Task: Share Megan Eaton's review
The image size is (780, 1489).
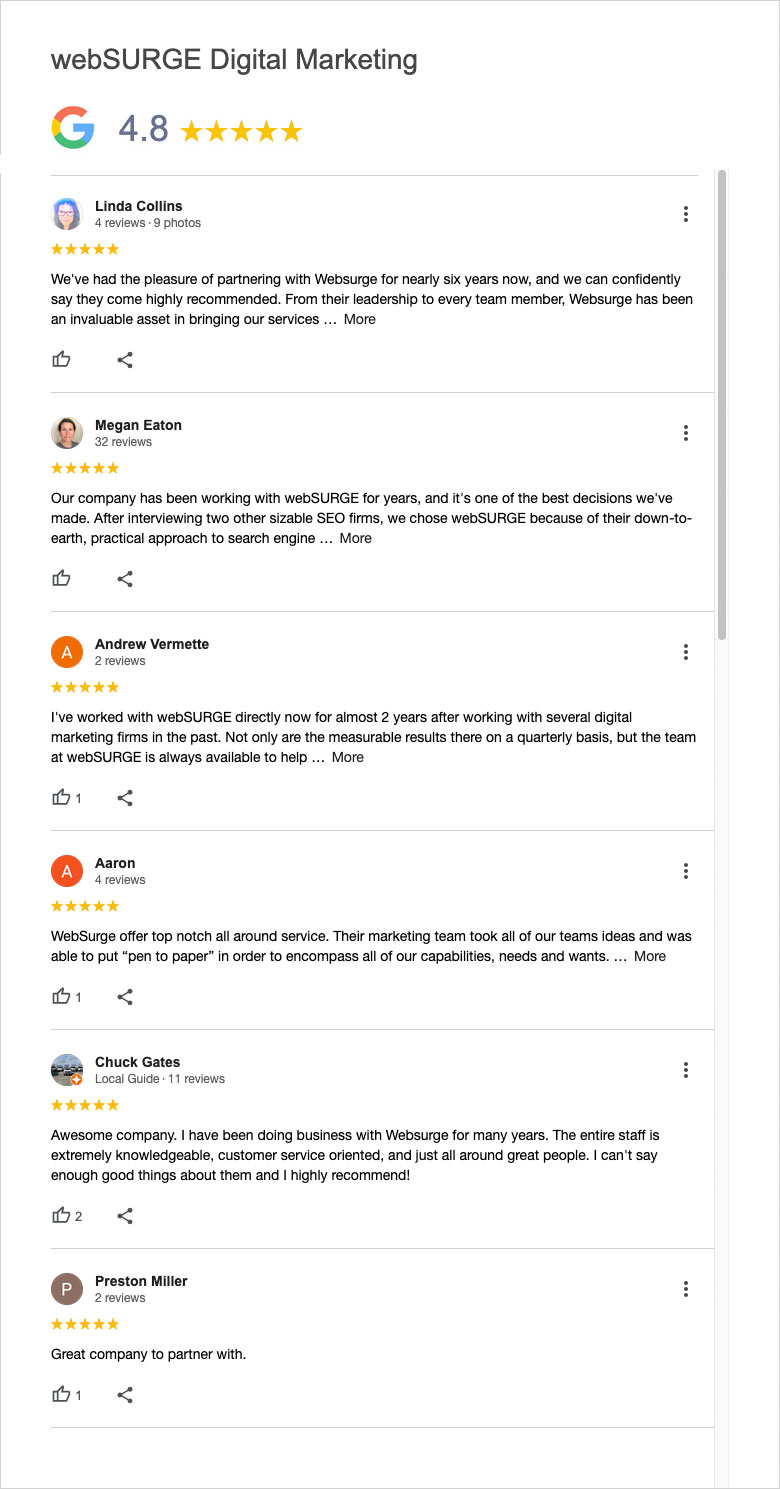Action: [x=125, y=579]
